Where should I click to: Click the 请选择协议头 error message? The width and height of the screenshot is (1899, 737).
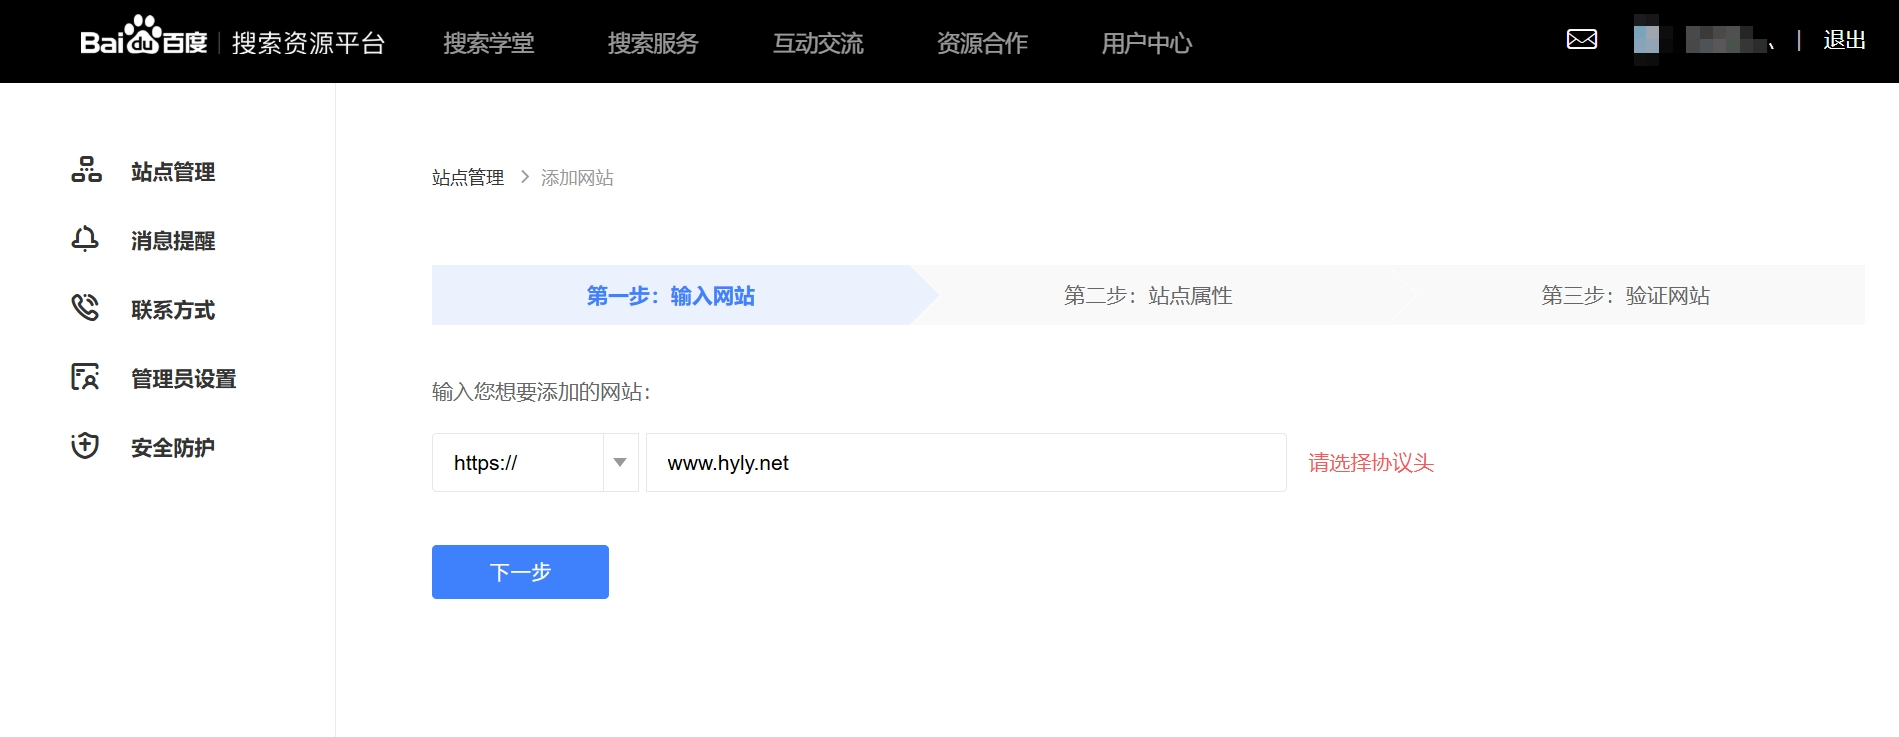(1371, 463)
